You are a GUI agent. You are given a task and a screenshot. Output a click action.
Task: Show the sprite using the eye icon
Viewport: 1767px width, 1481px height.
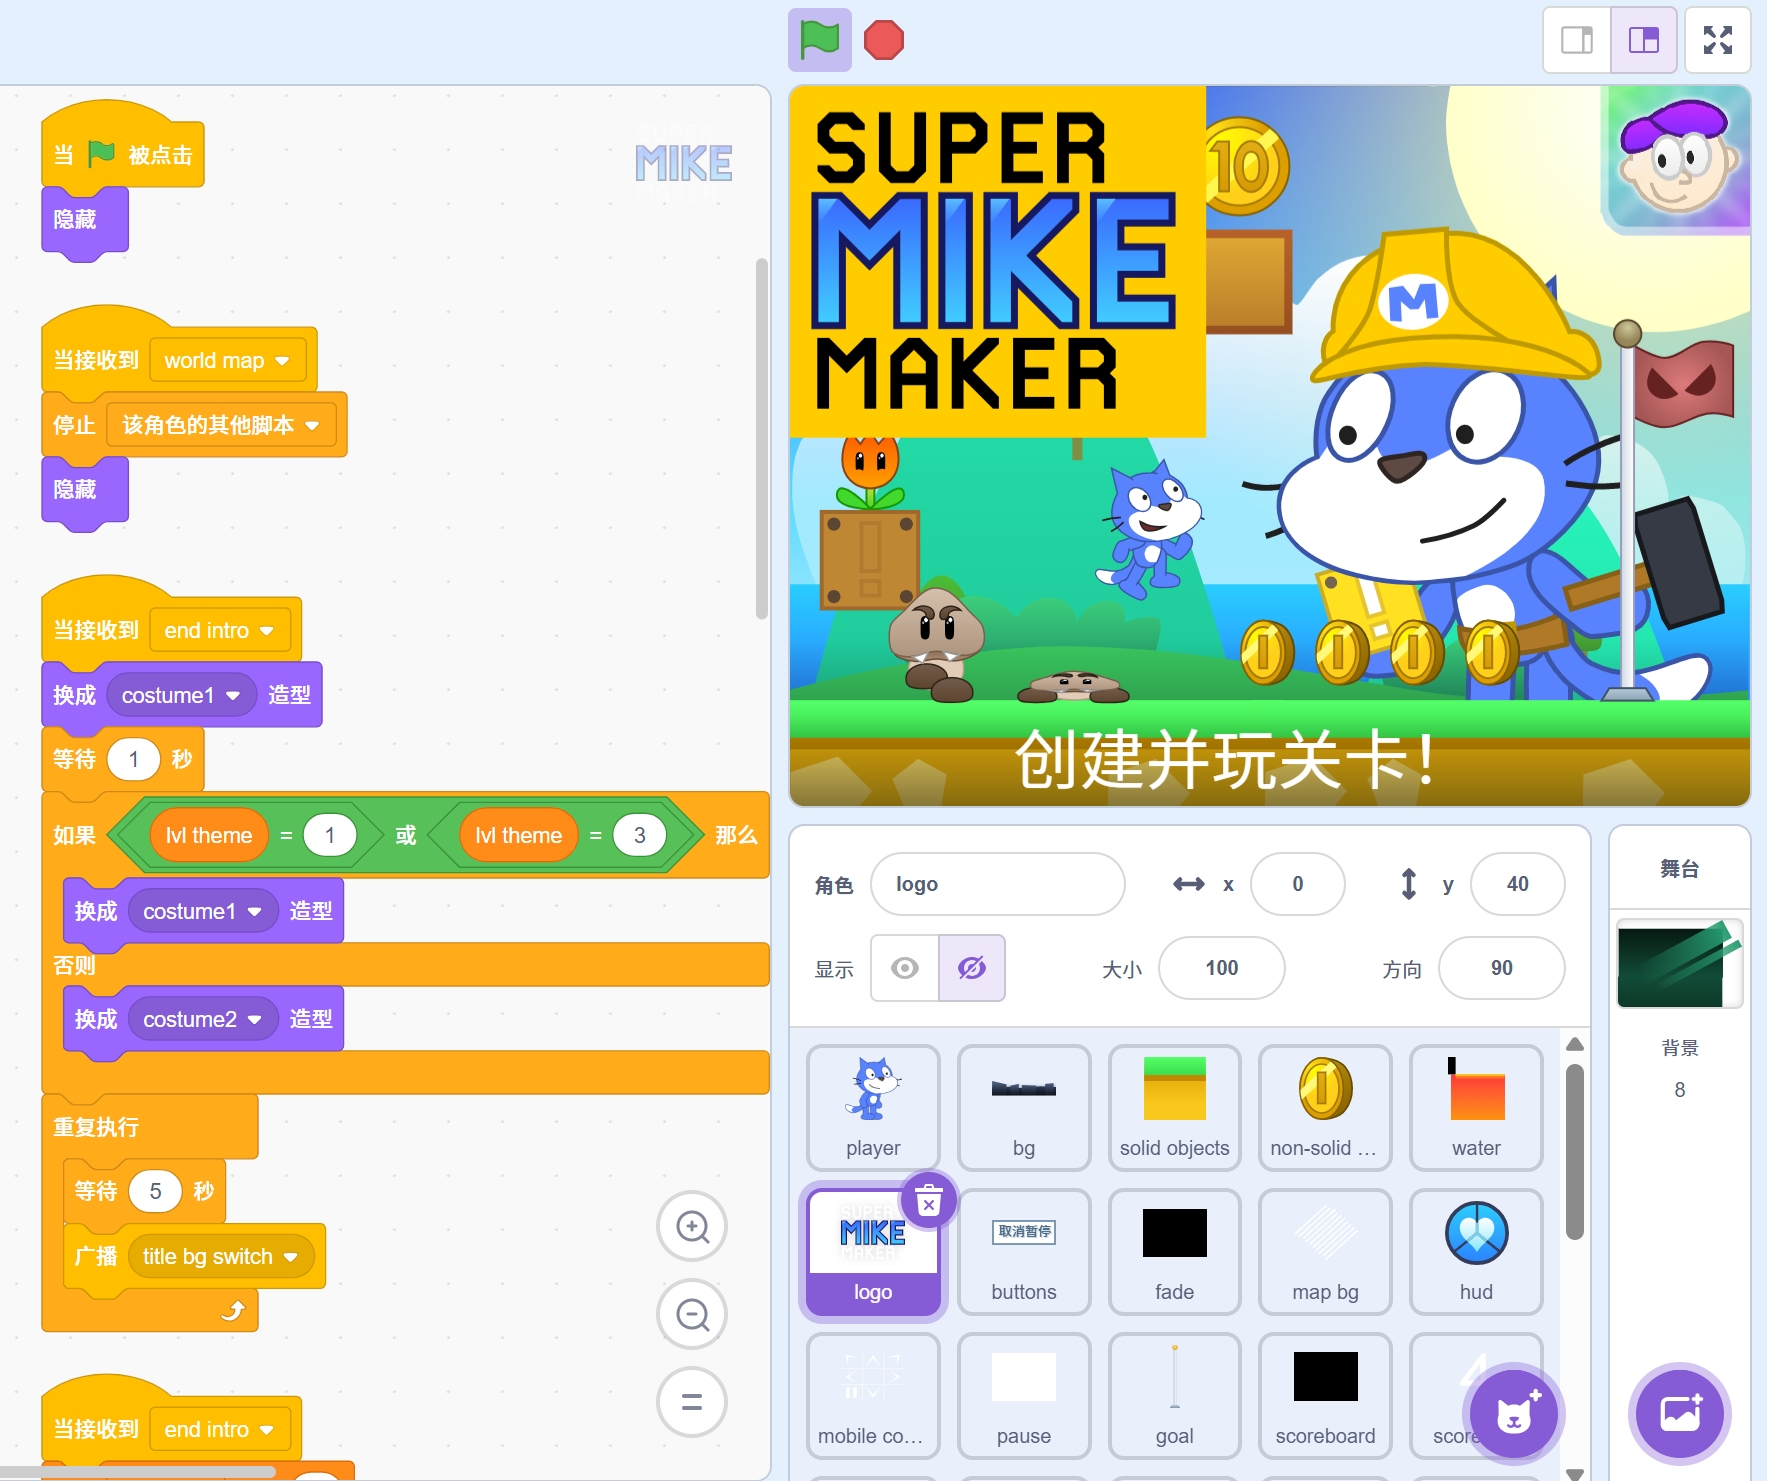[x=905, y=968]
